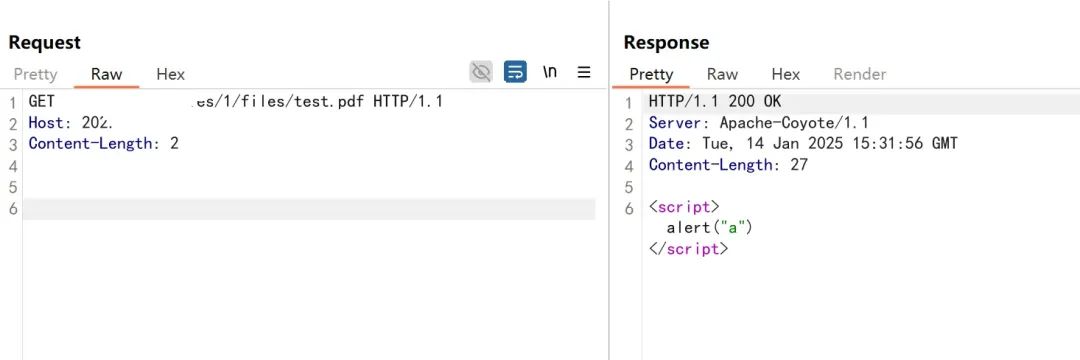Image resolution: width=1080 pixels, height=360 pixels.
Task: Toggle the \n show newlines icon
Action: pyautogui.click(x=550, y=72)
